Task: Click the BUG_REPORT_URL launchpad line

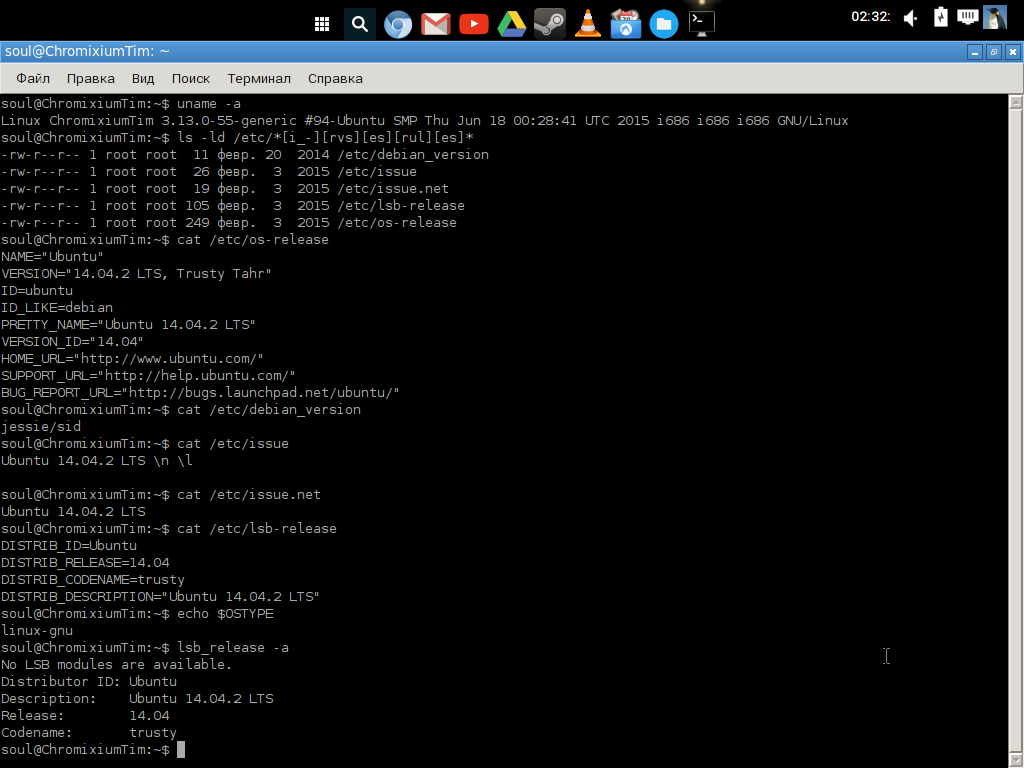Action: coord(200,392)
